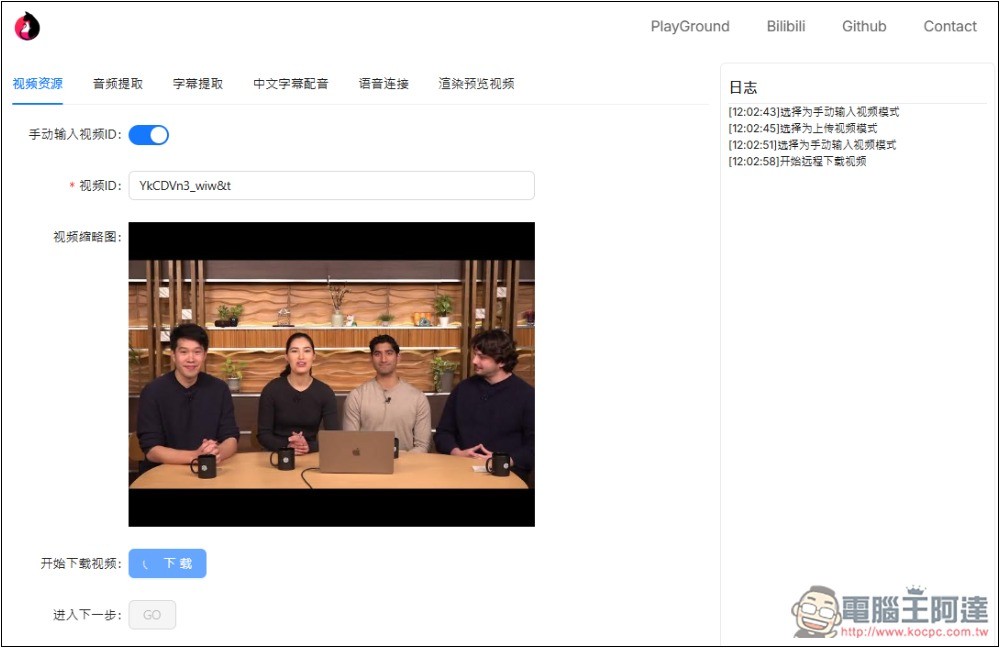Viewport: 1000px width, 648px height.
Task: Open the Contact page link
Action: tap(950, 27)
